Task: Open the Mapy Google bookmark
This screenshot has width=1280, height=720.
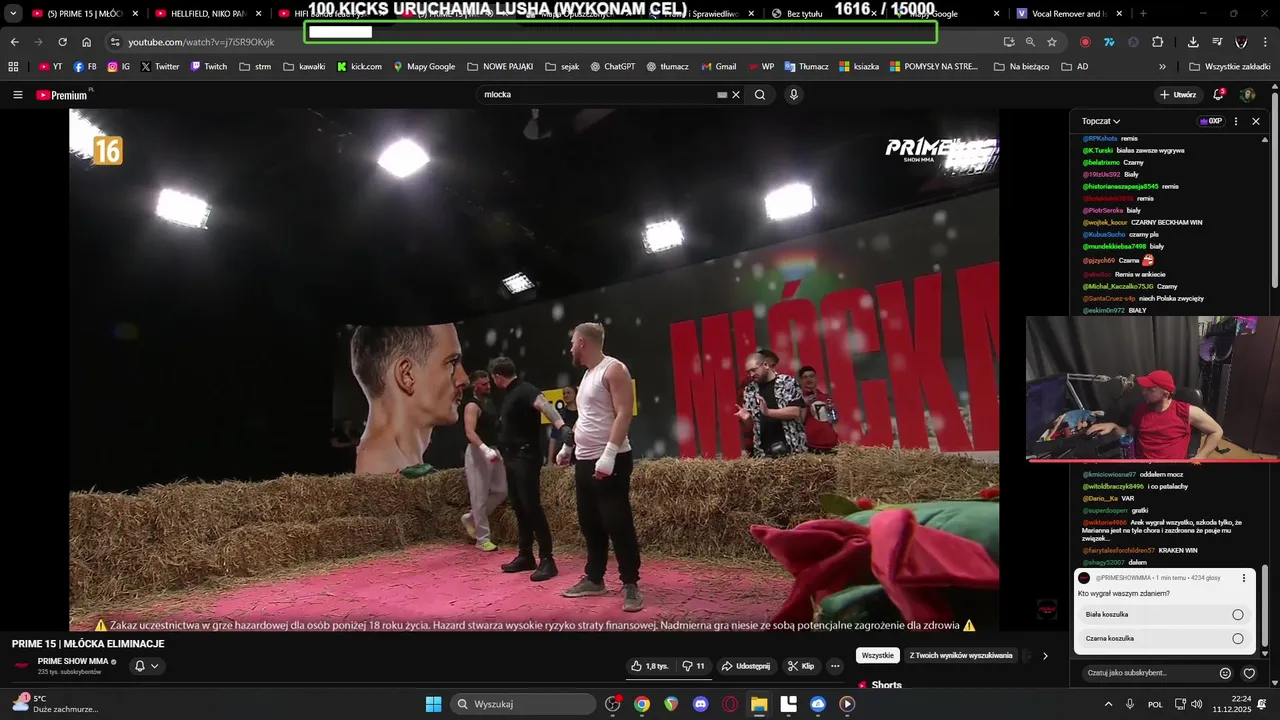Action: pos(424,67)
